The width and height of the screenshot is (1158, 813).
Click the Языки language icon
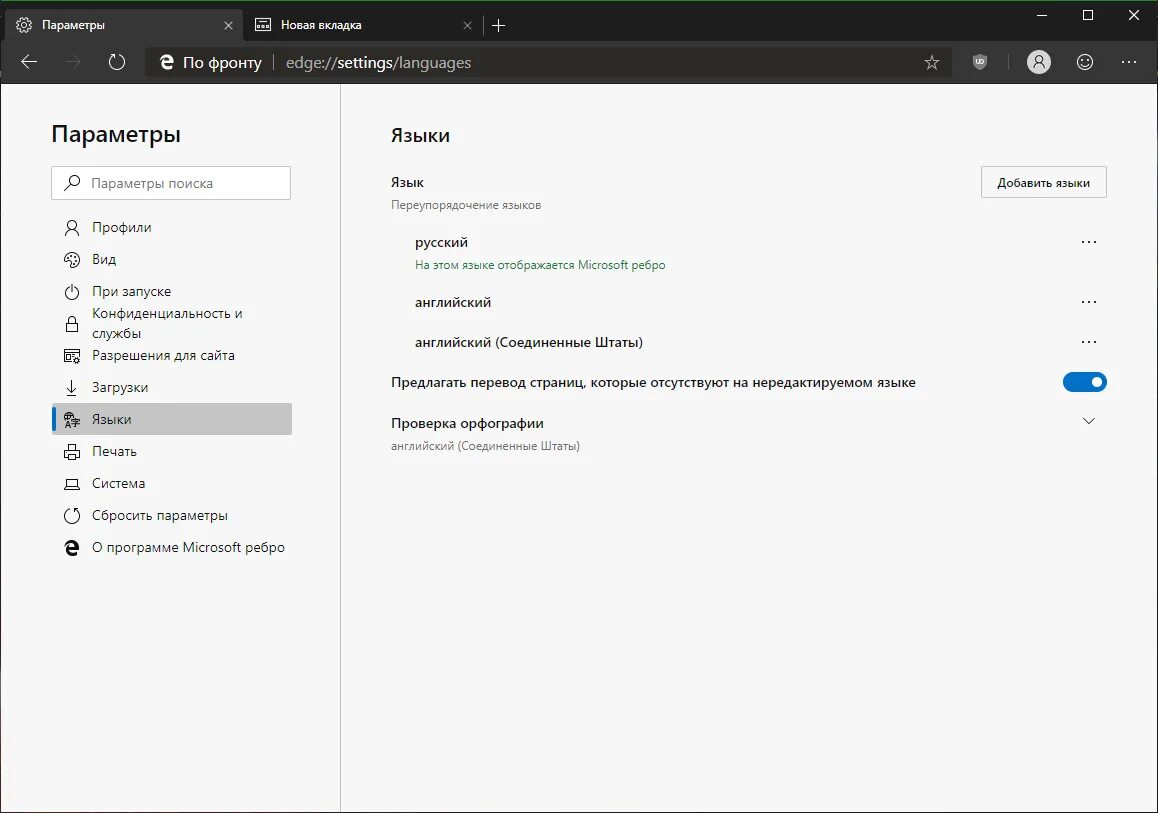coord(72,419)
